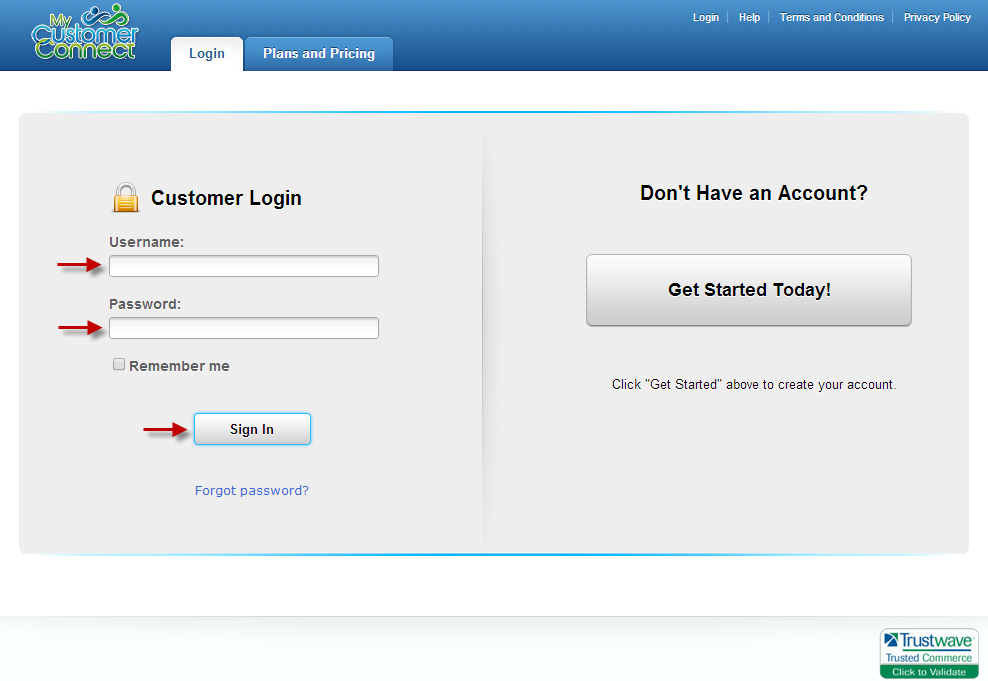The image size is (988, 681).
Task: Focus the Password input field
Action: [x=244, y=328]
